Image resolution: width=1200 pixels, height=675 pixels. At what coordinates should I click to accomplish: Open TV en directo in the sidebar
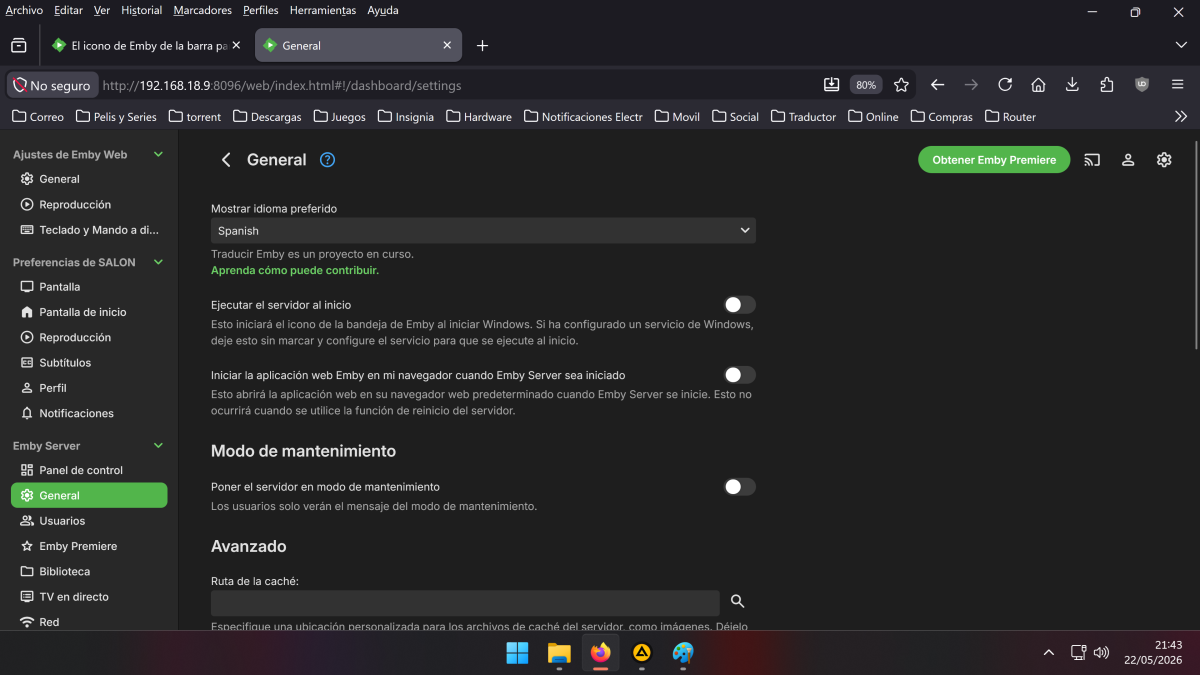(89, 597)
